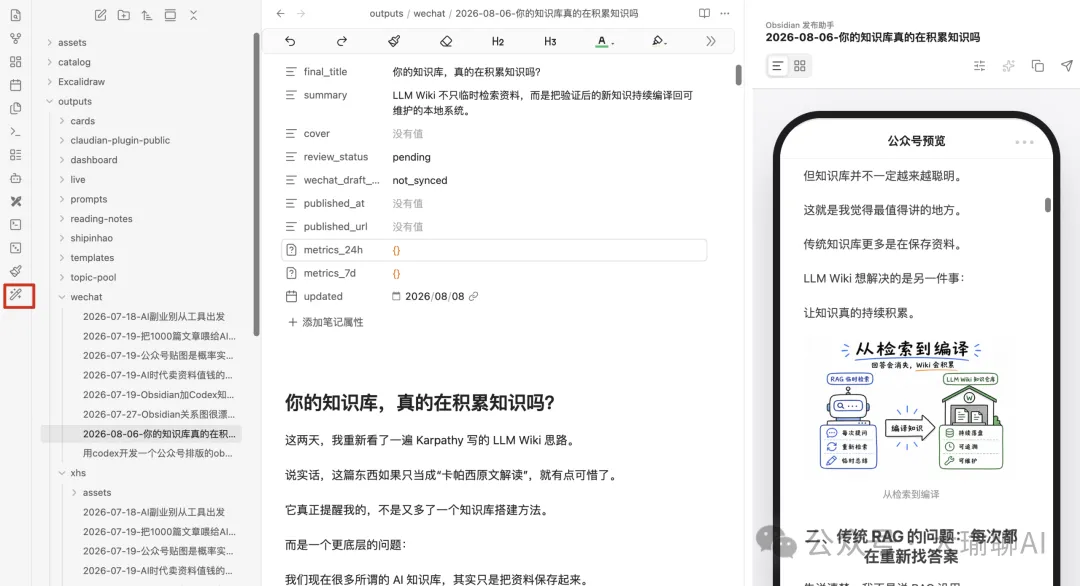This screenshot has width=1080, height=586.
Task: Open the preview settings sliders icon
Action: point(979,66)
